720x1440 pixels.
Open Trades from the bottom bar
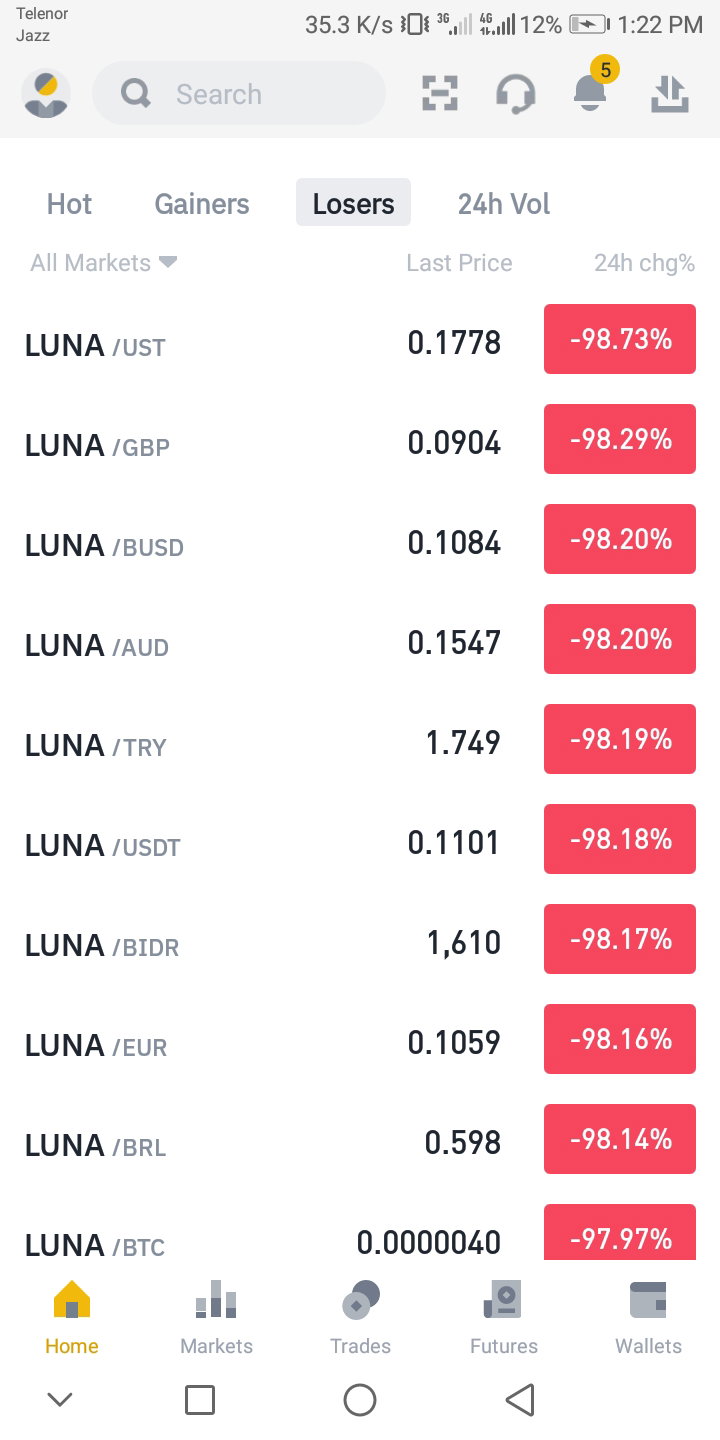click(x=360, y=1317)
